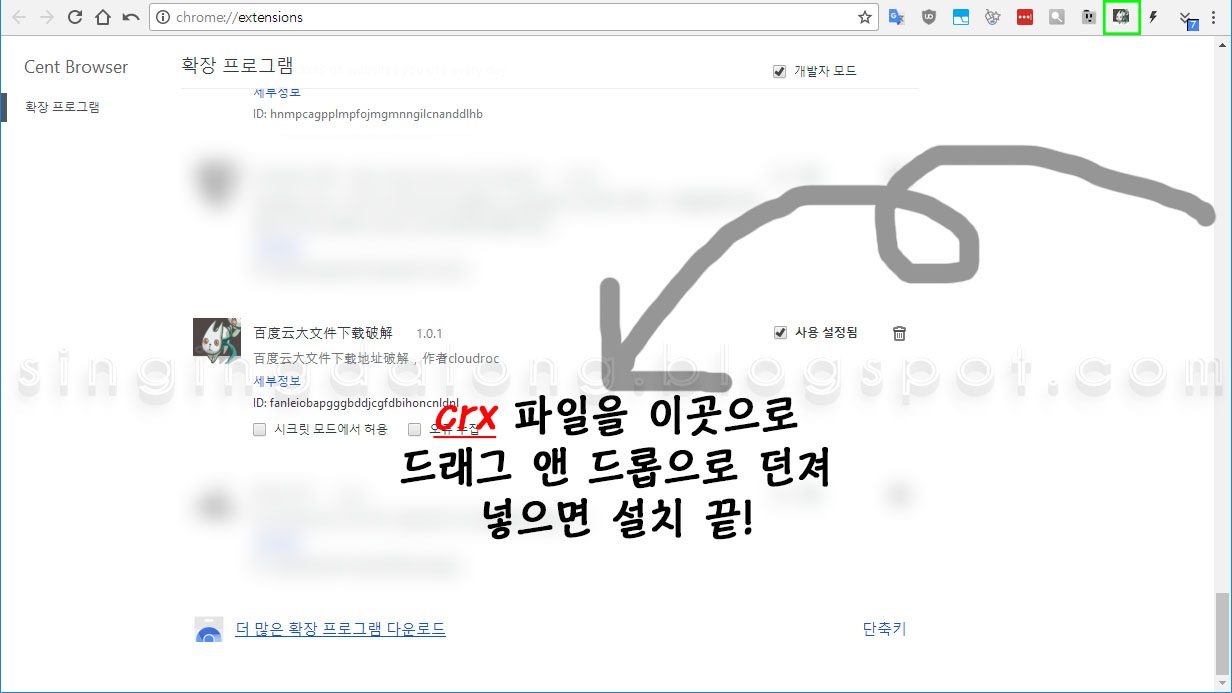Bookmark this page with the star icon
This screenshot has width=1232, height=693.
(x=865, y=17)
